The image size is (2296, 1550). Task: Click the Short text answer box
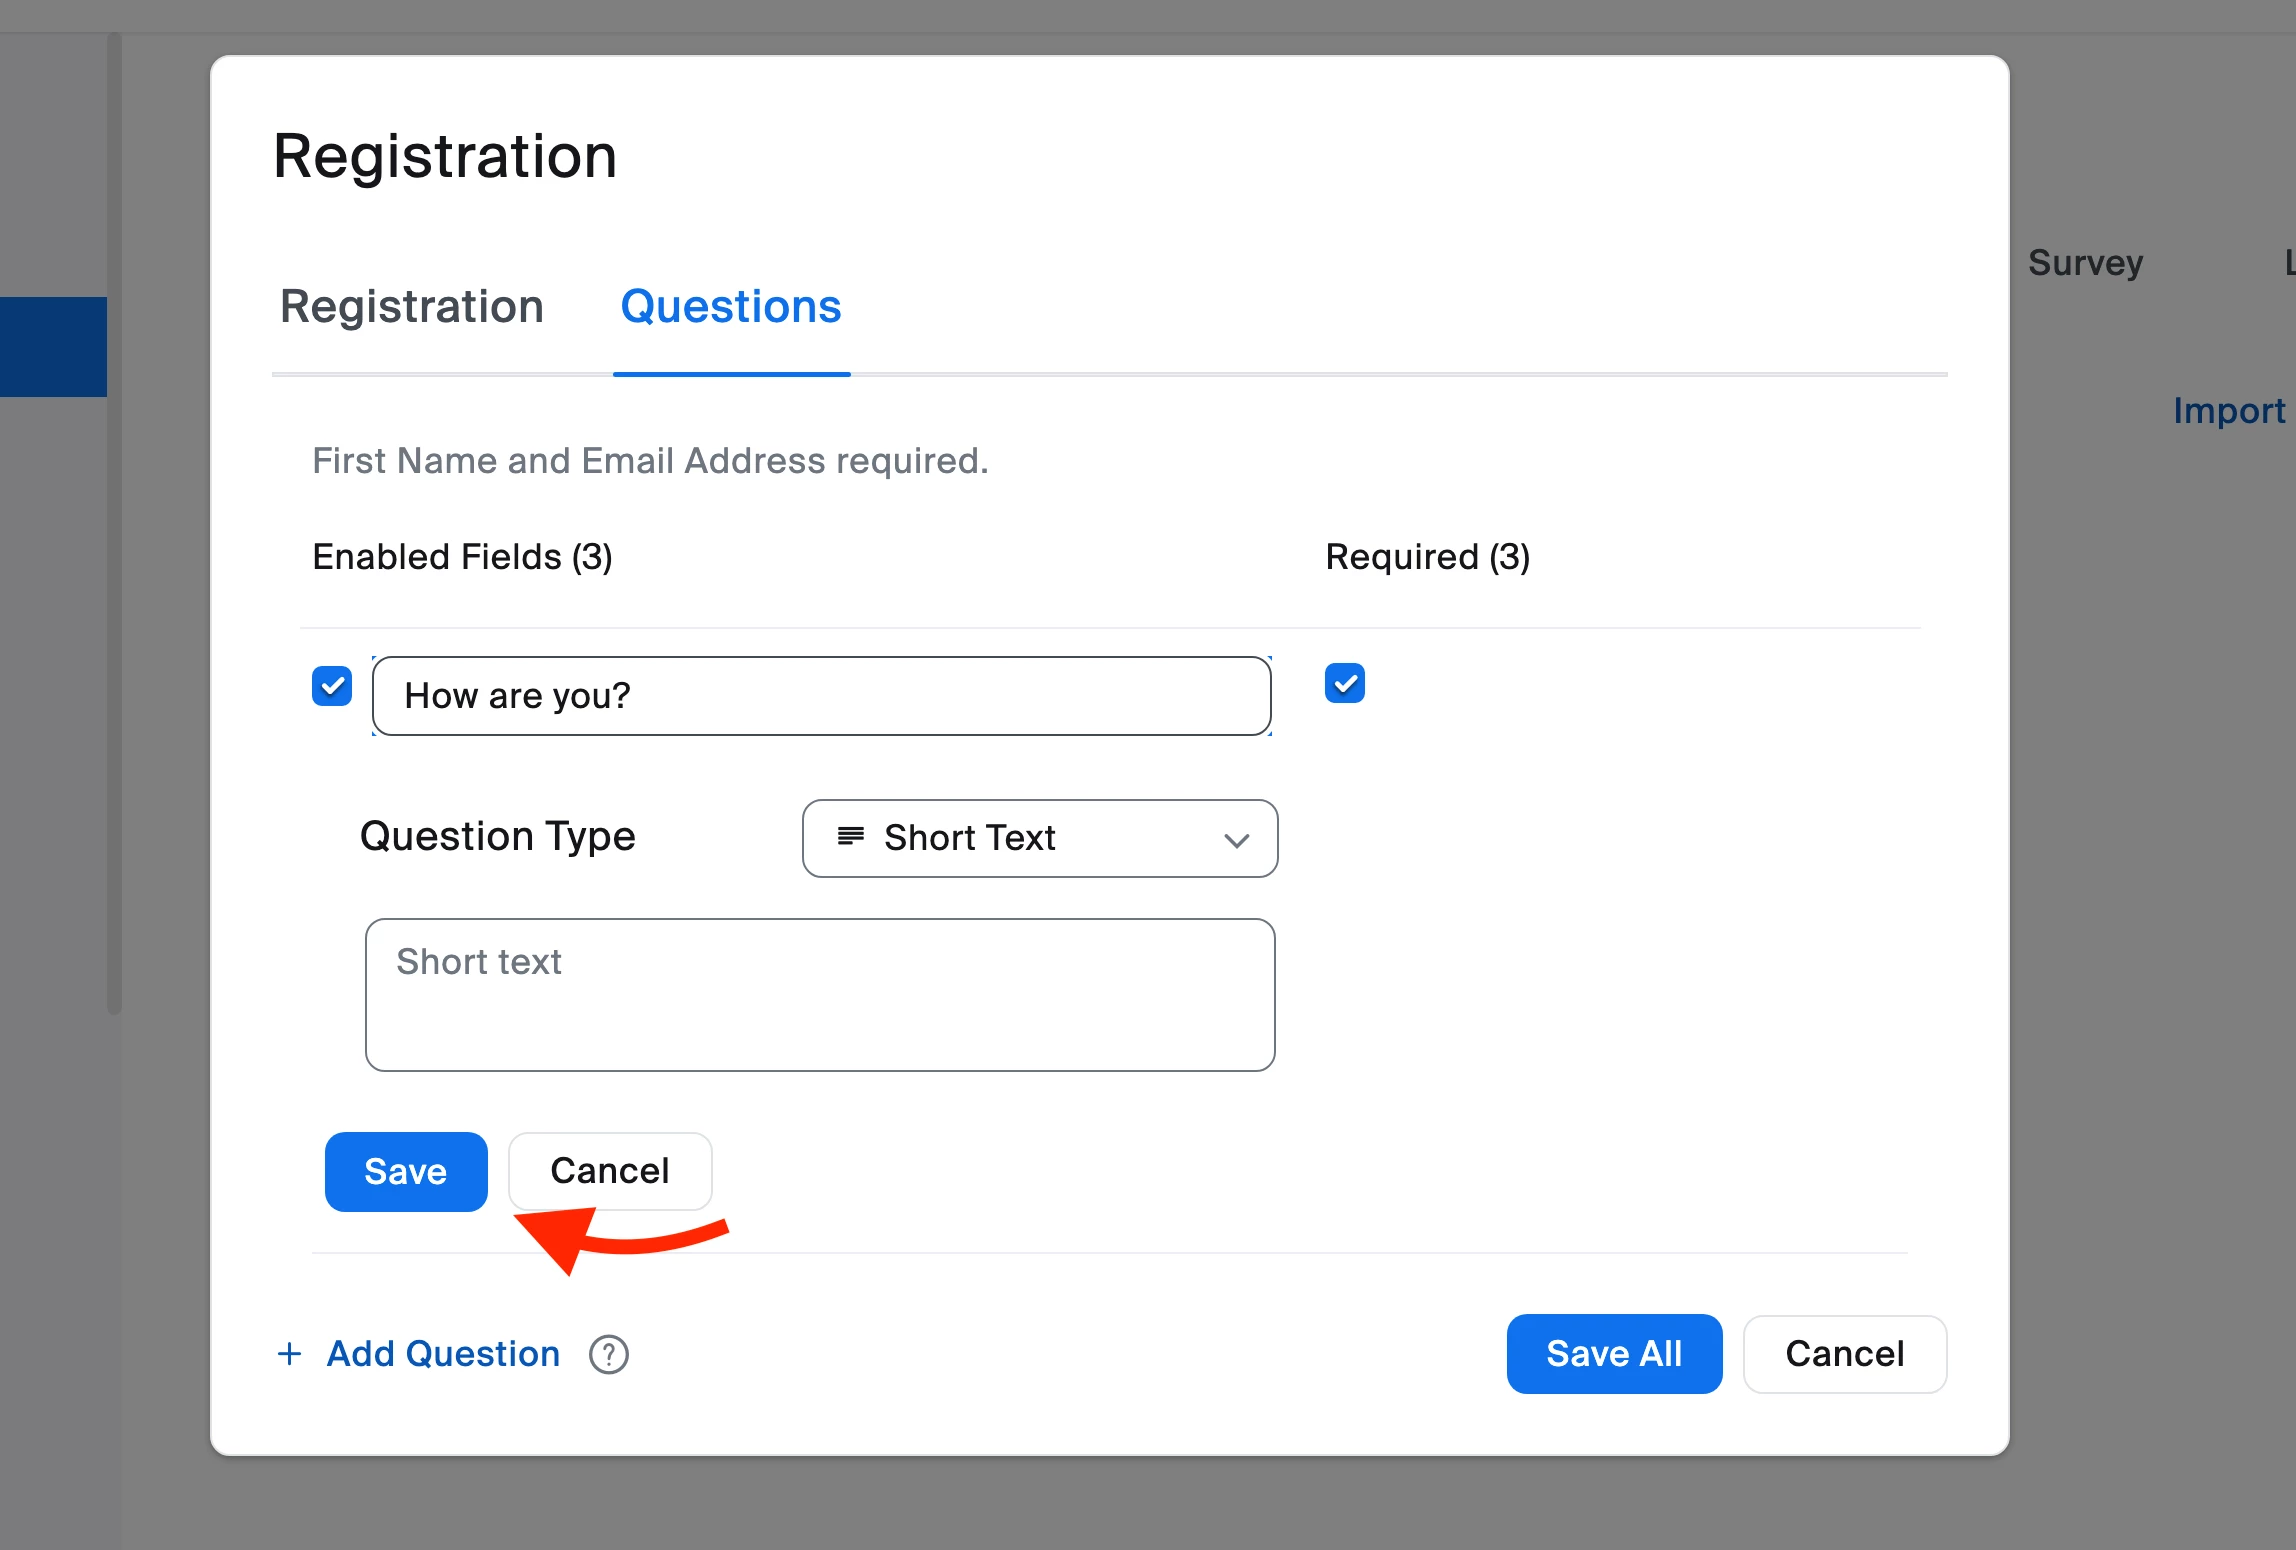820,994
